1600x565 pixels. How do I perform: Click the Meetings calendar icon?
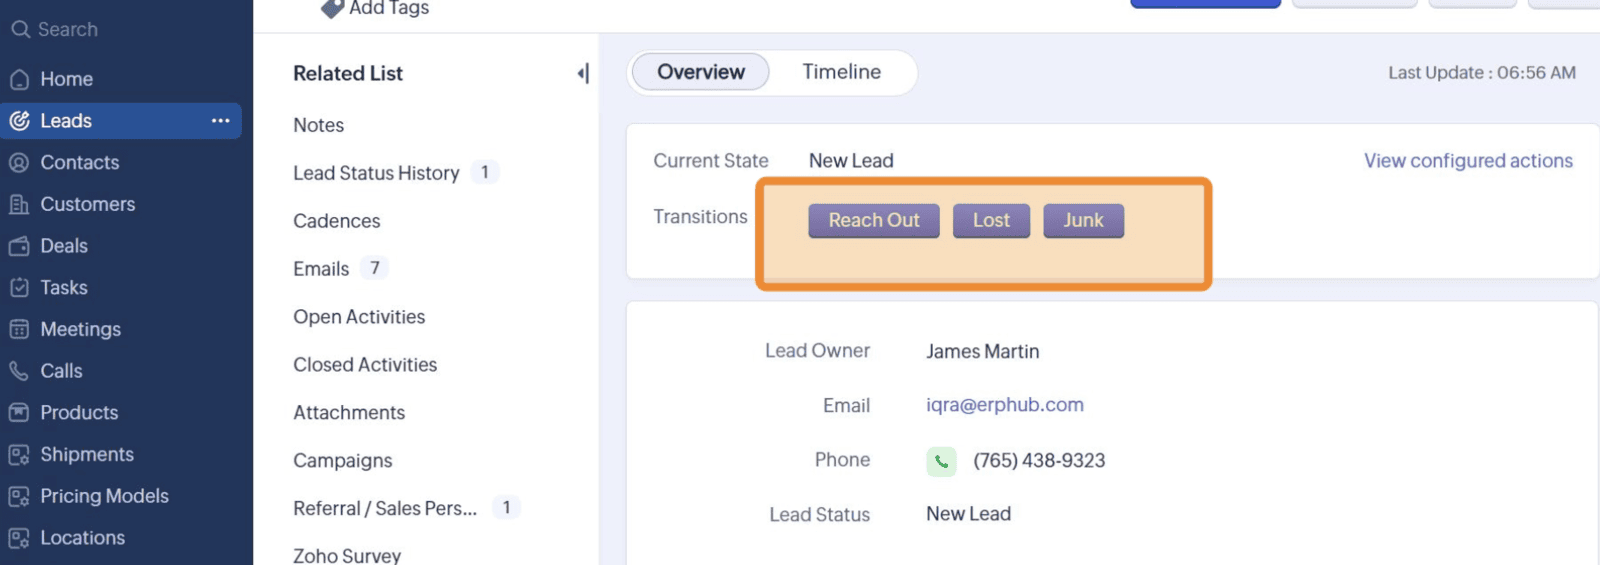click(x=19, y=329)
